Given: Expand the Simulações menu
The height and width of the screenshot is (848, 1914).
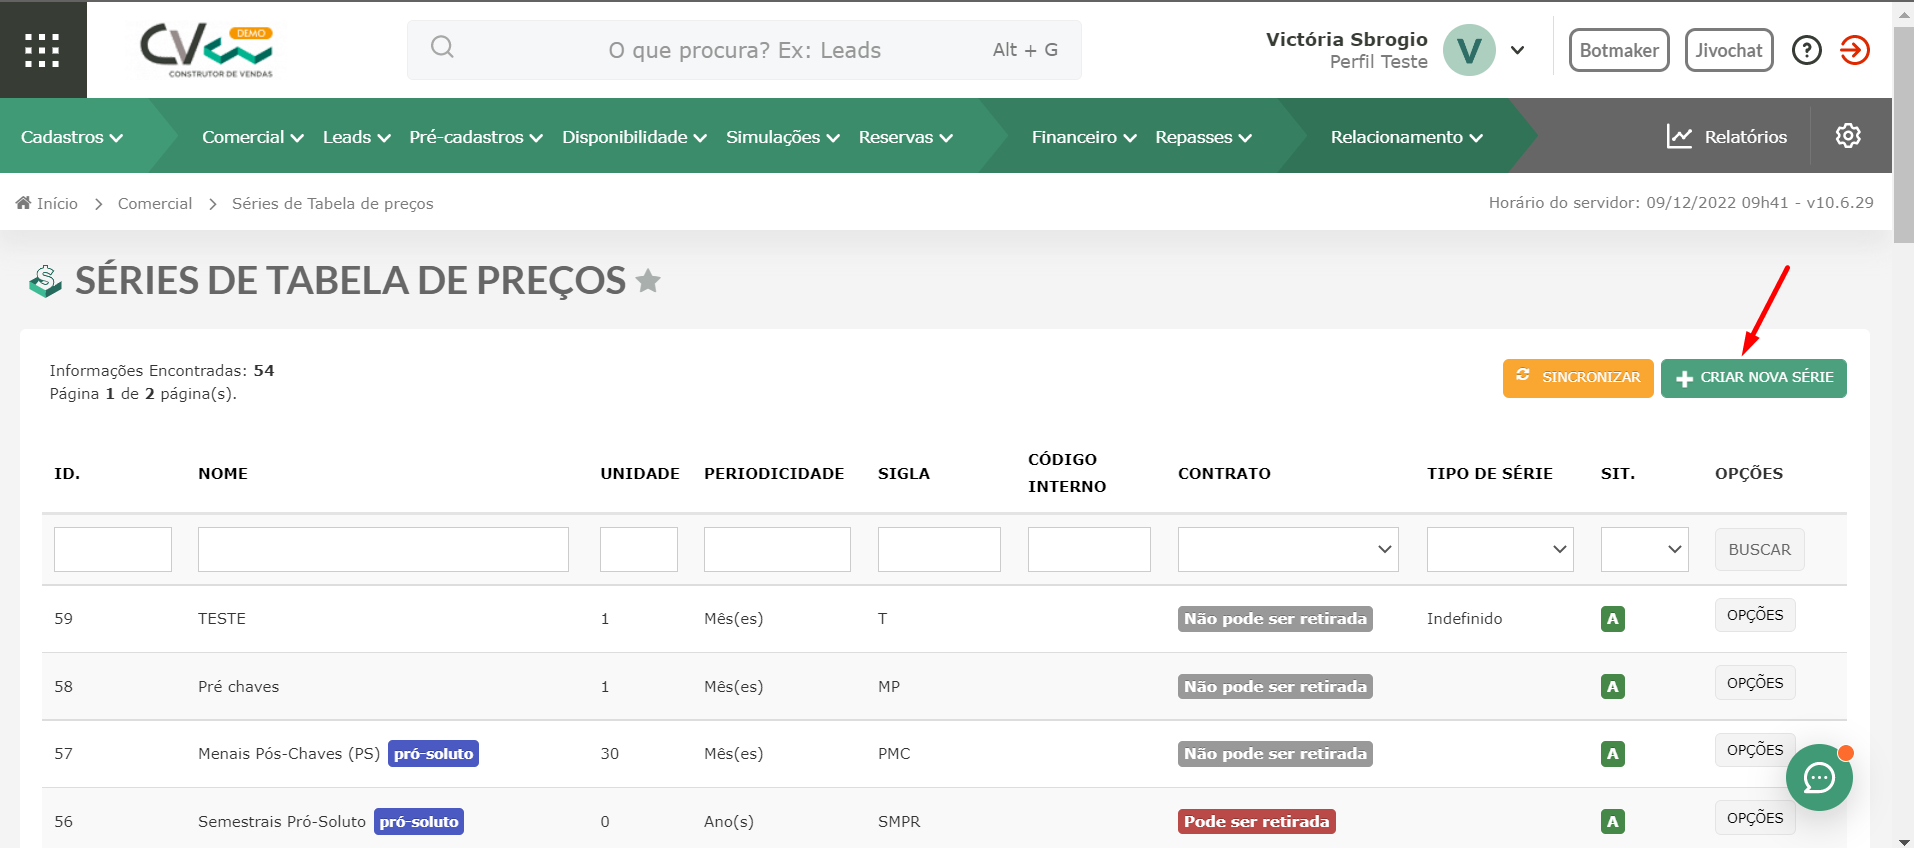Looking at the screenshot, I should coord(782,137).
